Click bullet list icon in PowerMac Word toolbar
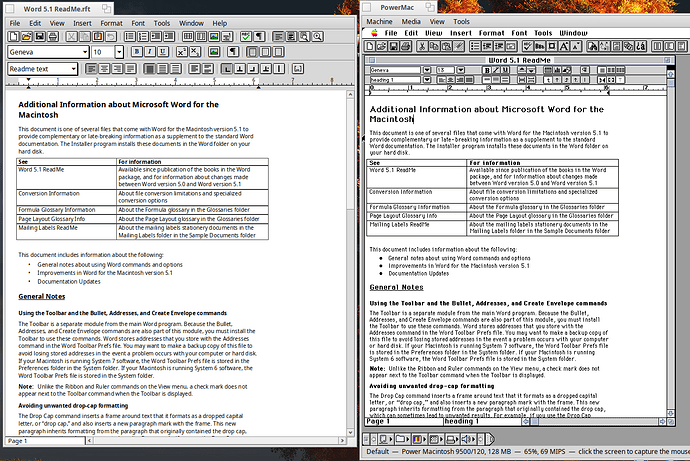The image size is (690, 461). pos(475,46)
